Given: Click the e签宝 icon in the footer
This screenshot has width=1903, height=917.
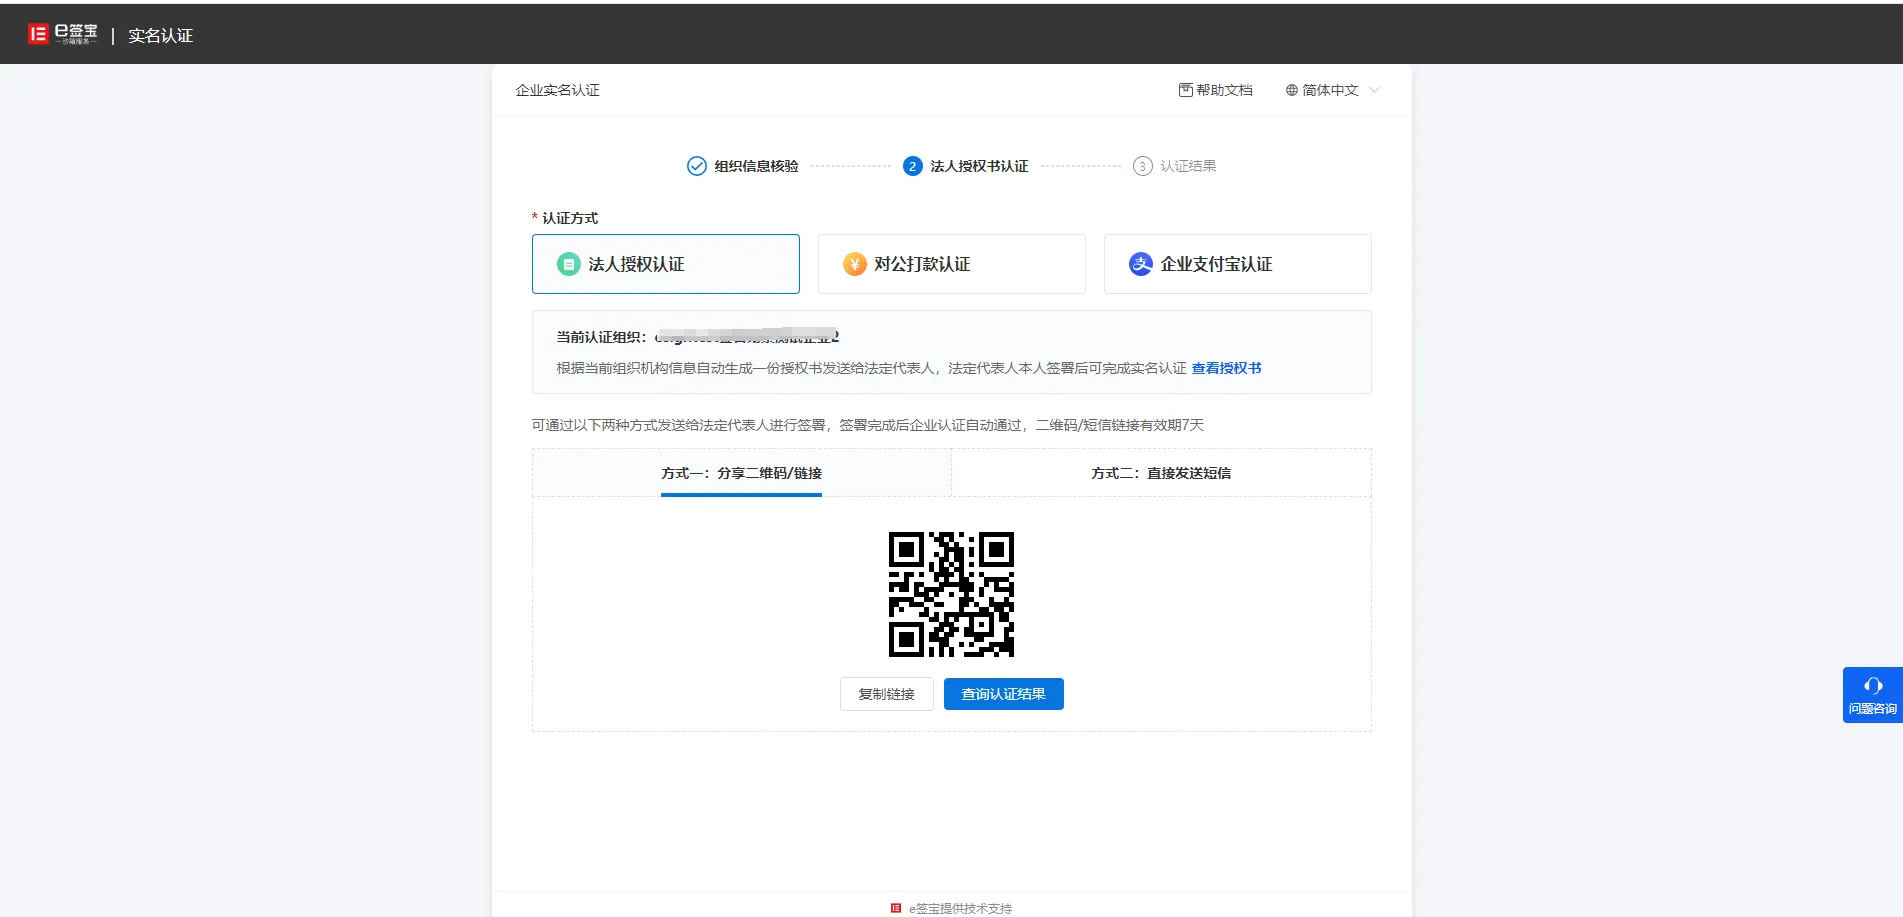Looking at the screenshot, I should coord(895,908).
